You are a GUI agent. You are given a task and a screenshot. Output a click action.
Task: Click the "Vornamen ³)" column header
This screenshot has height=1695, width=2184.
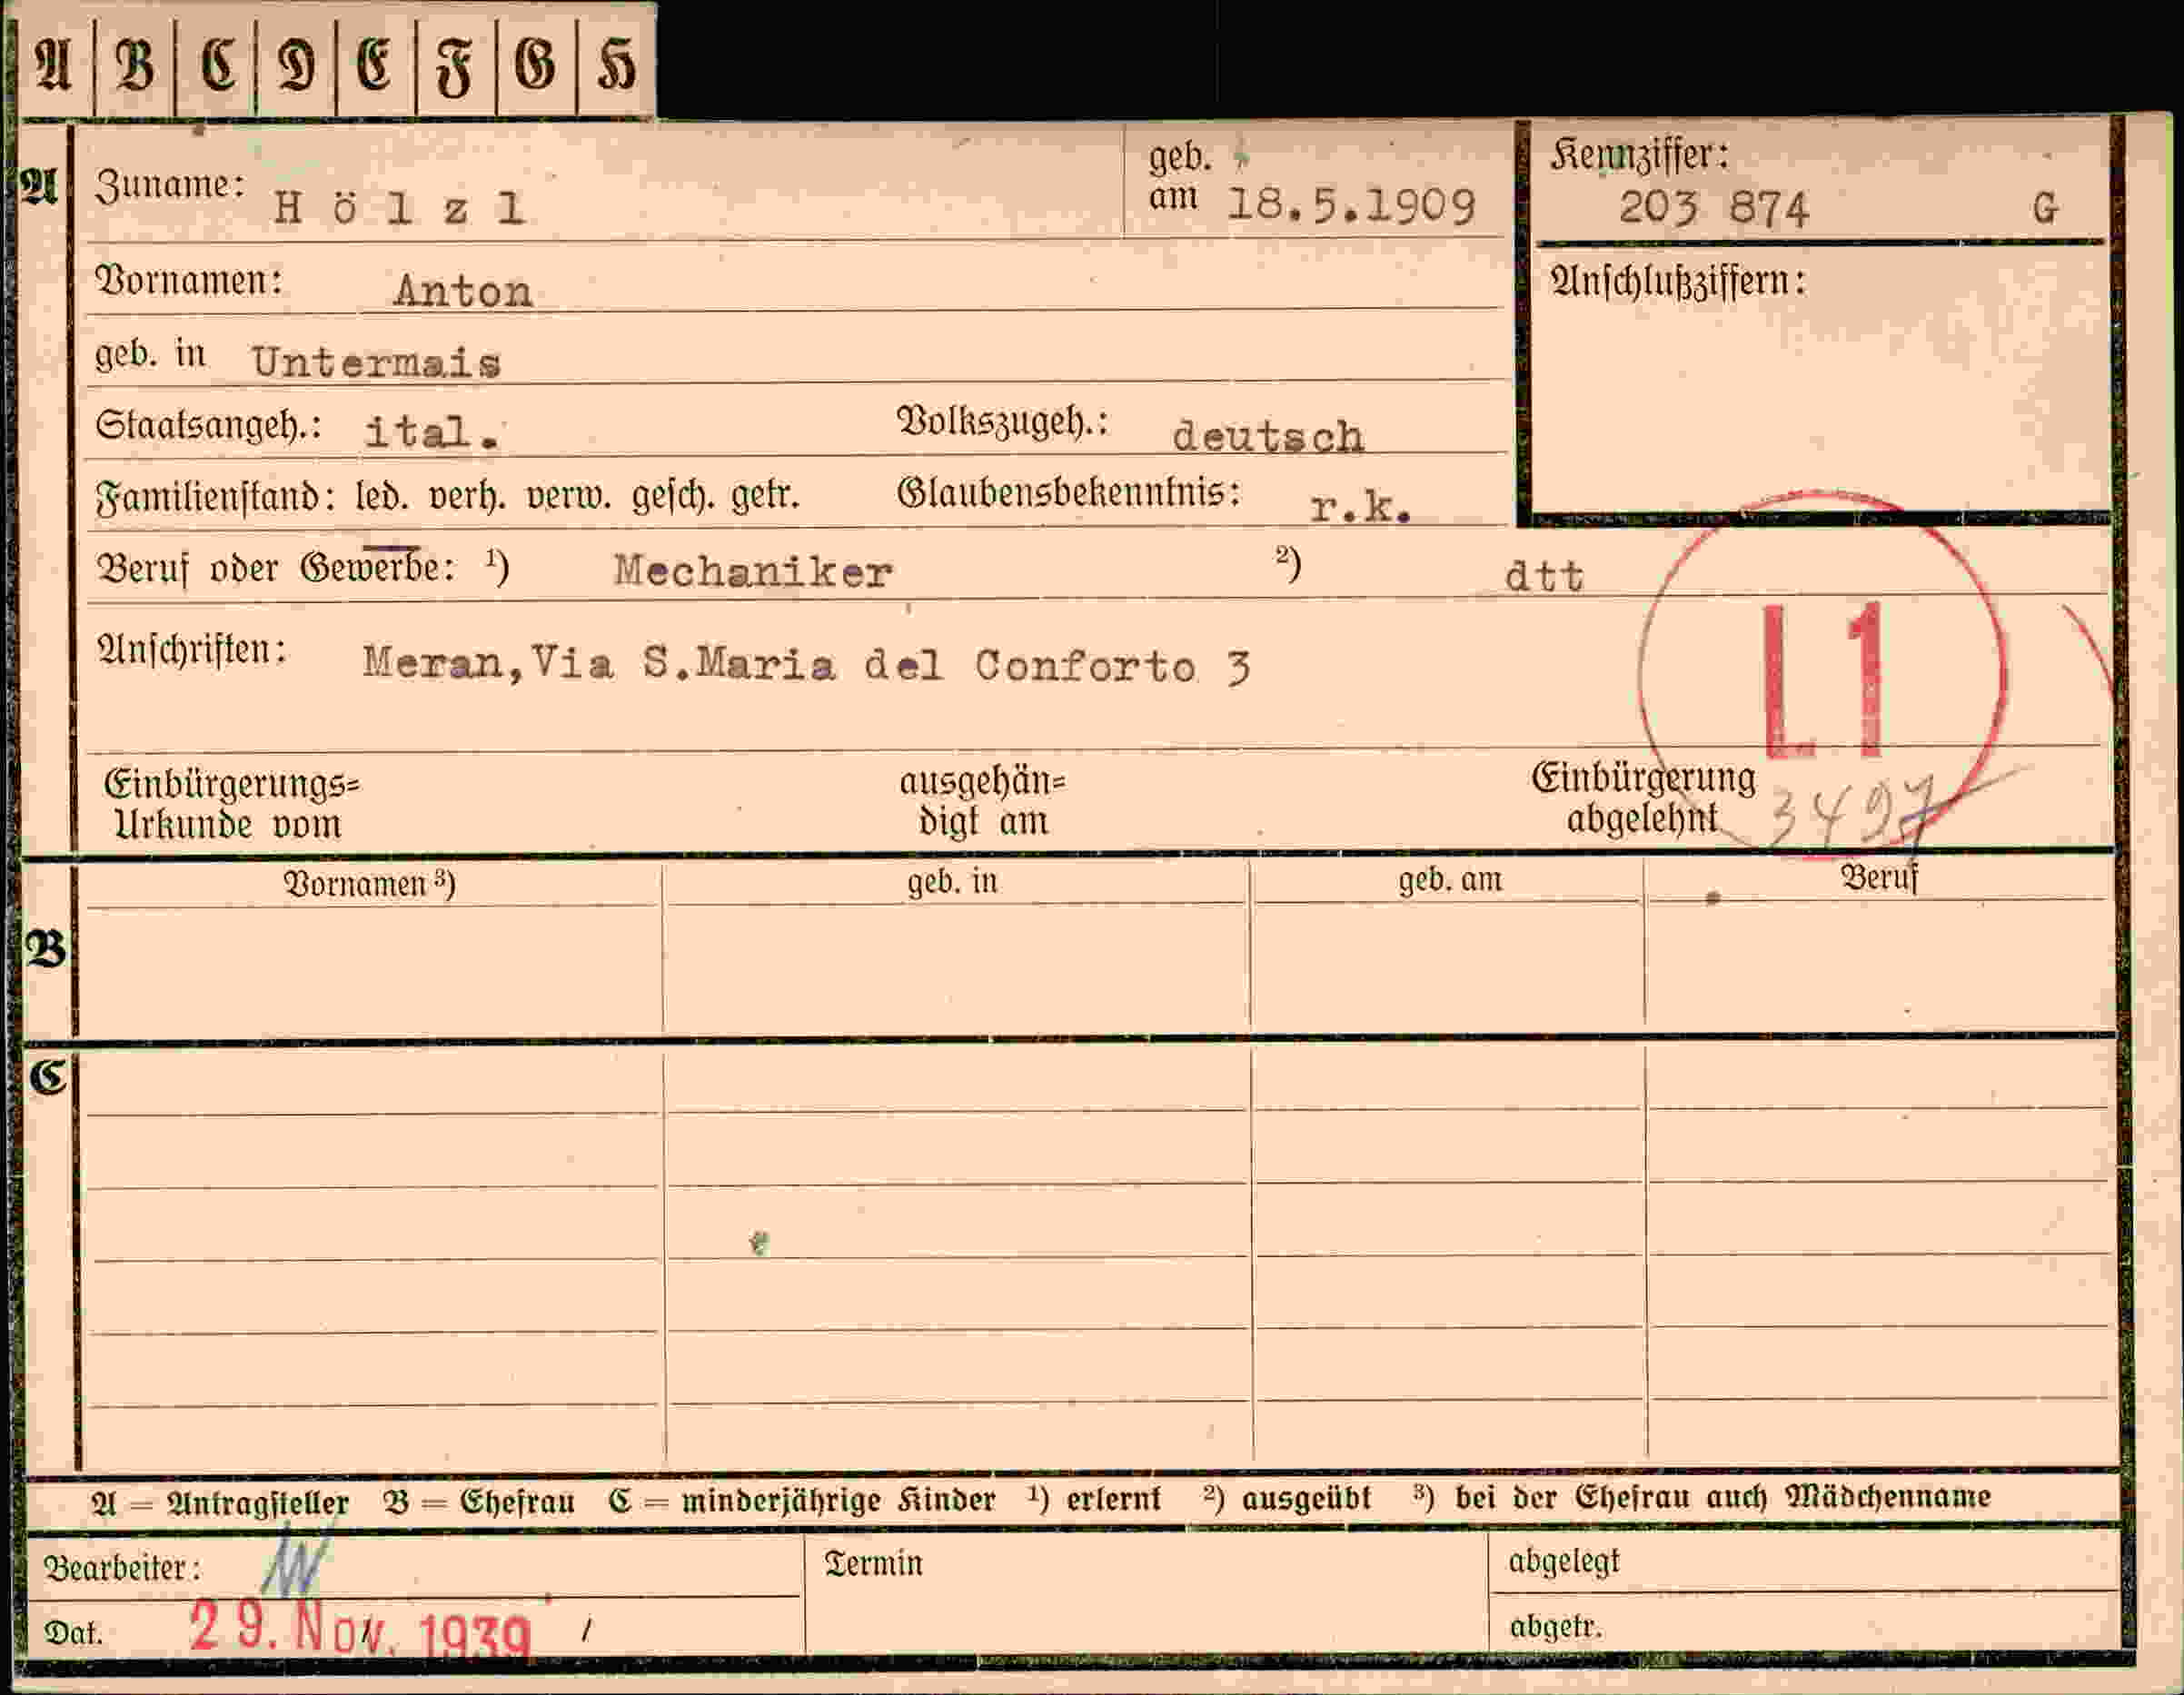pos(369,885)
